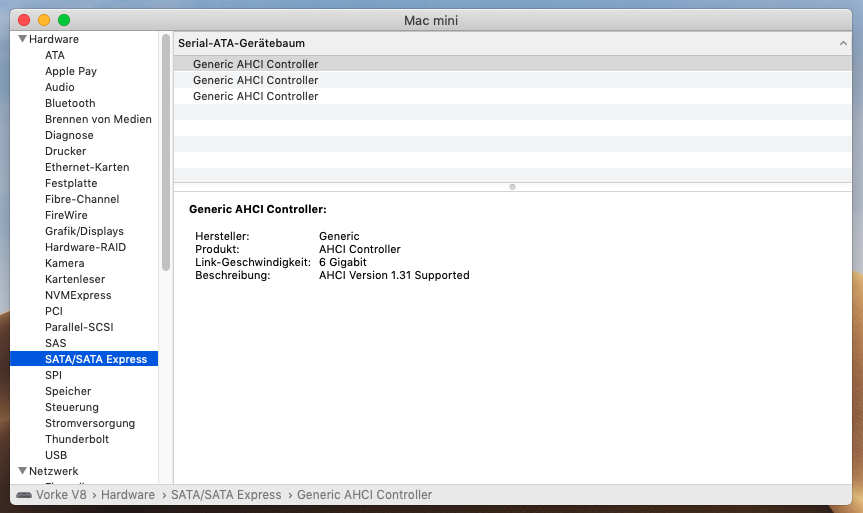Screen dimensions: 863x513
Task: Open Ethernet-Karten entry
Action: click(87, 167)
